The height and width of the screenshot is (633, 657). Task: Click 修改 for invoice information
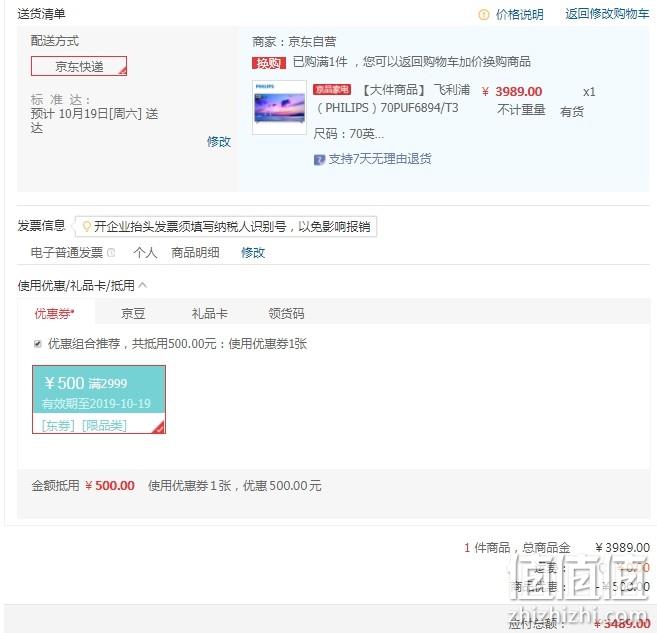(x=253, y=253)
